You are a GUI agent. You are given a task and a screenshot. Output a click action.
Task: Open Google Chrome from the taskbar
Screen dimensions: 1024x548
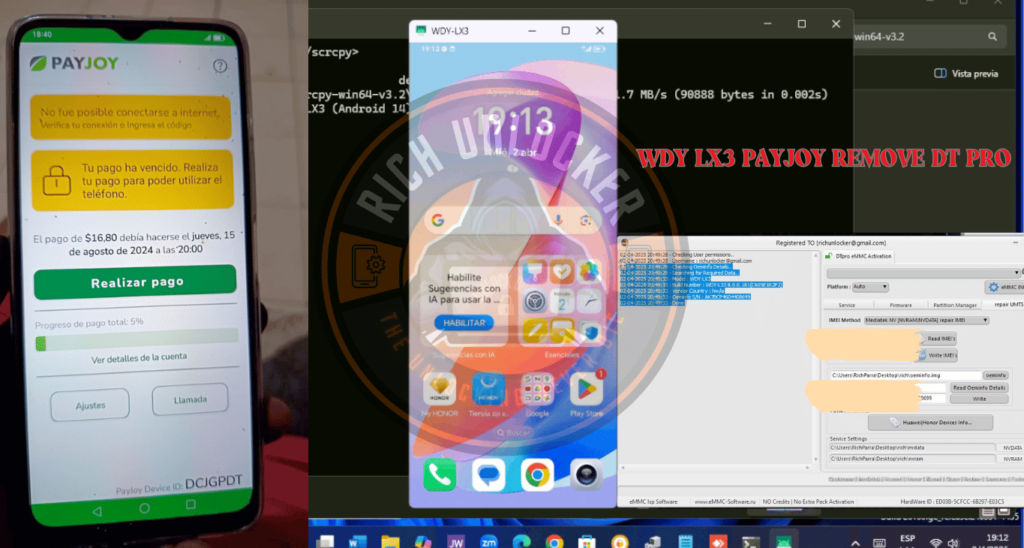tap(554, 541)
